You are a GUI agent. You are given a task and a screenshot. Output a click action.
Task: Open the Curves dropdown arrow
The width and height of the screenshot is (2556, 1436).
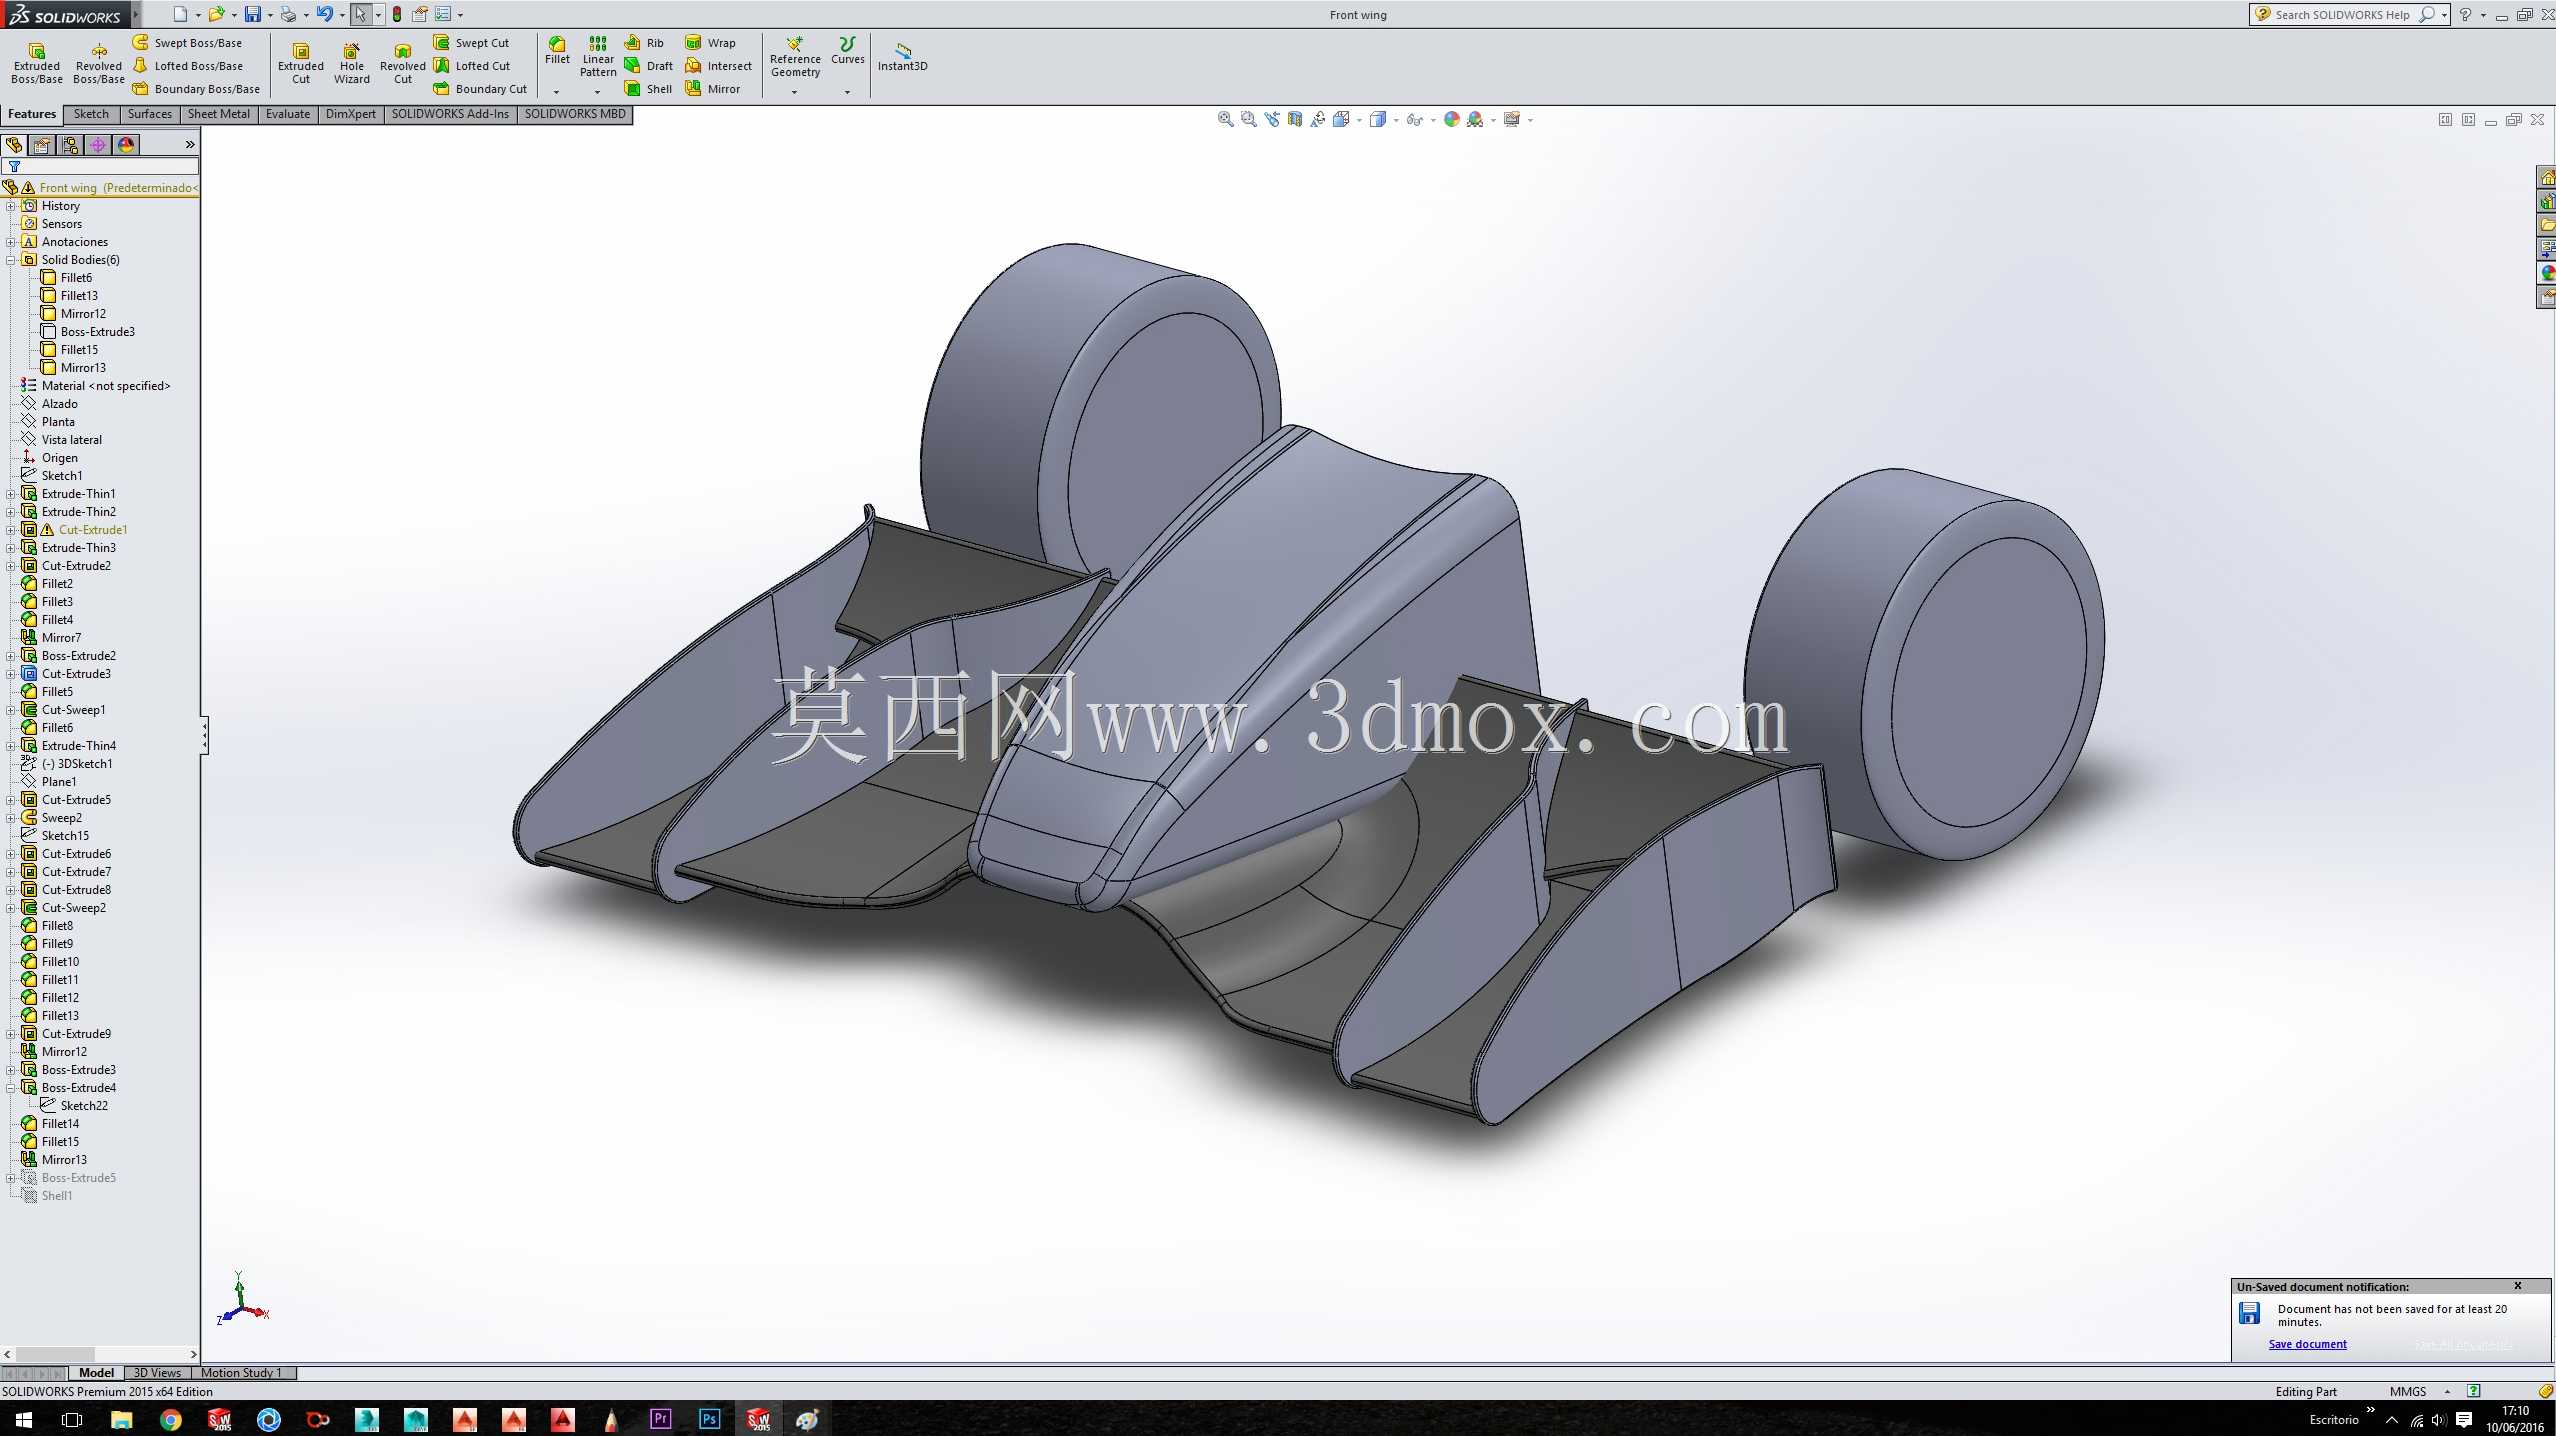point(847,92)
